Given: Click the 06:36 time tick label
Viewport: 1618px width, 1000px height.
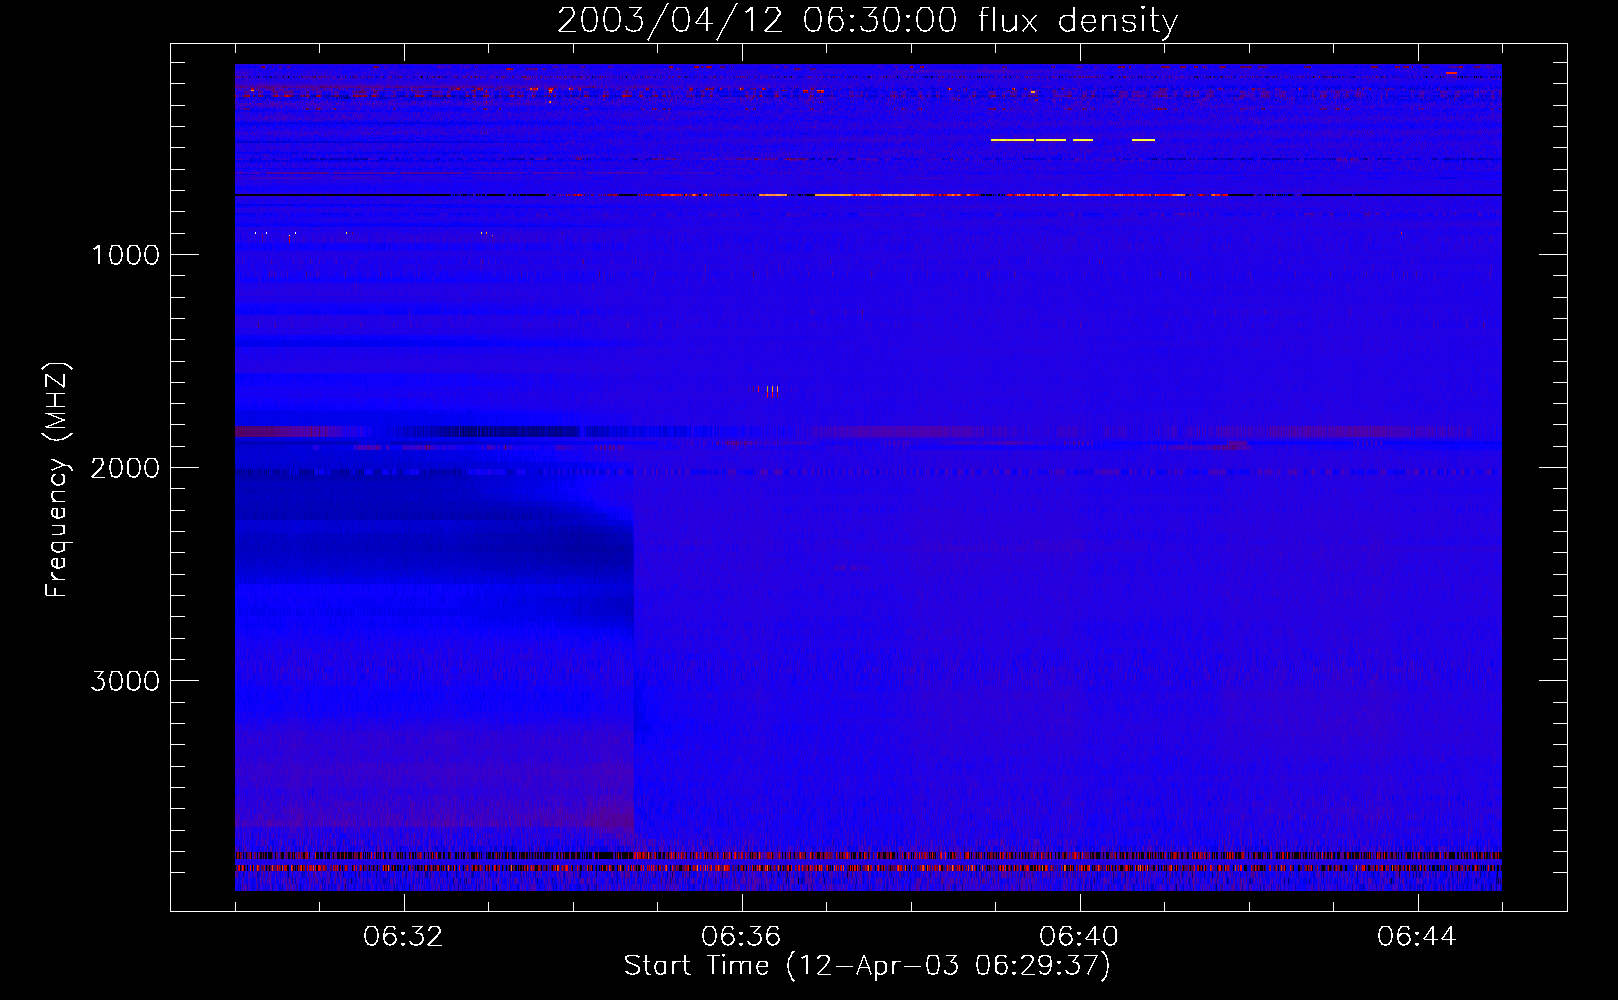Looking at the screenshot, I should coord(741,937).
